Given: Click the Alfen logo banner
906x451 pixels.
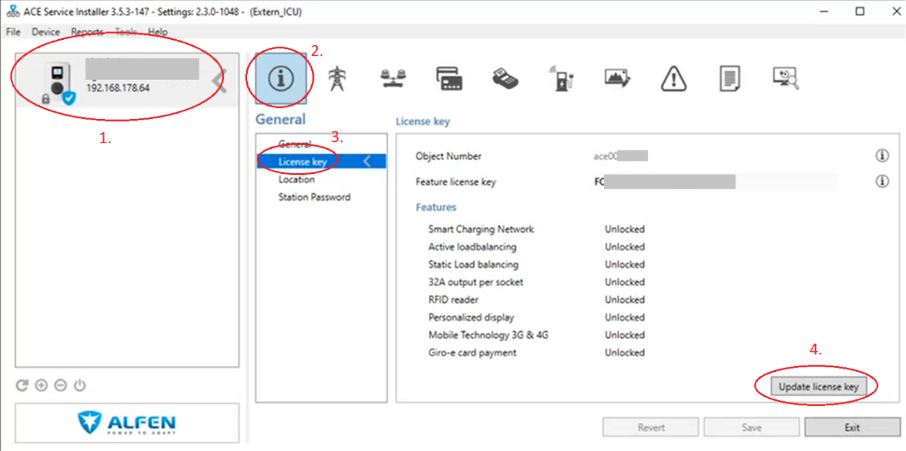Looking at the screenshot, I should click(x=127, y=423).
